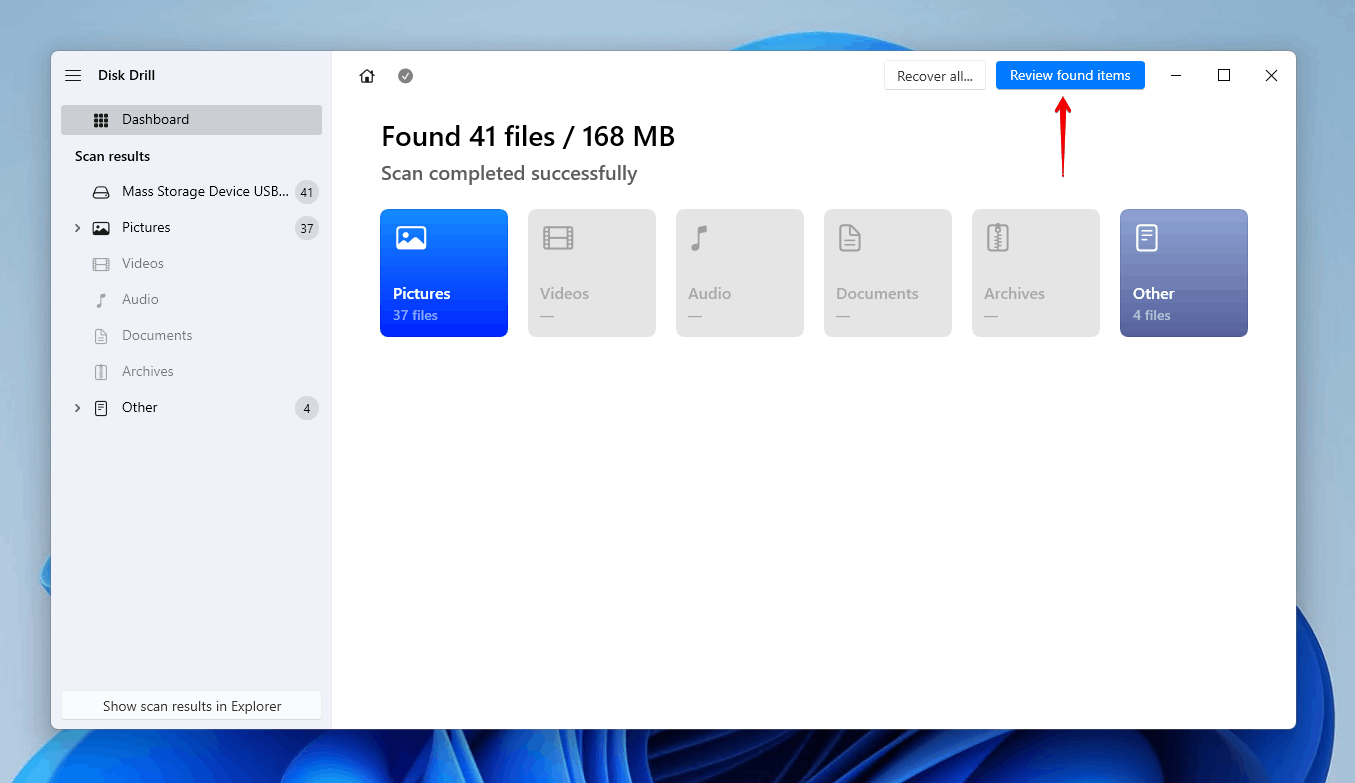
Task: Click the Archives category card
Action: point(1036,273)
